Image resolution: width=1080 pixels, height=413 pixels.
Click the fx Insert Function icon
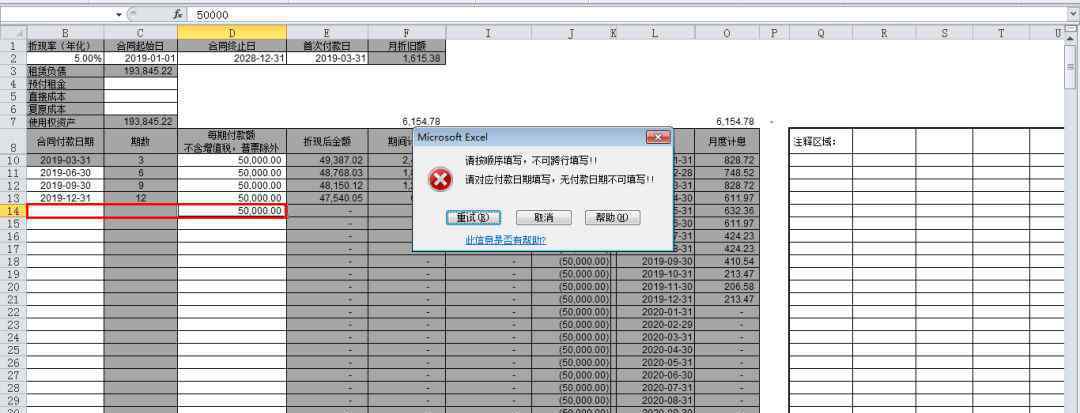pos(178,15)
